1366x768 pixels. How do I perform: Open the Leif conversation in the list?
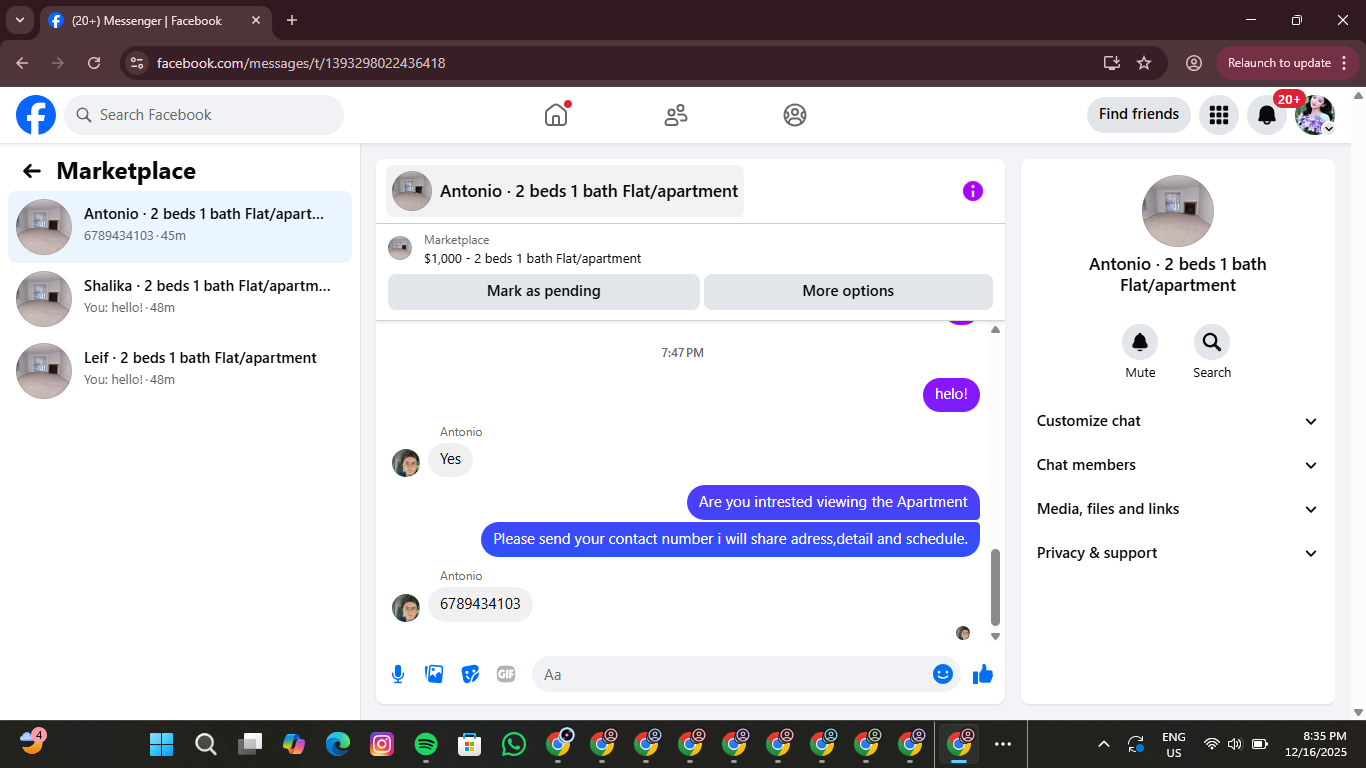point(180,371)
